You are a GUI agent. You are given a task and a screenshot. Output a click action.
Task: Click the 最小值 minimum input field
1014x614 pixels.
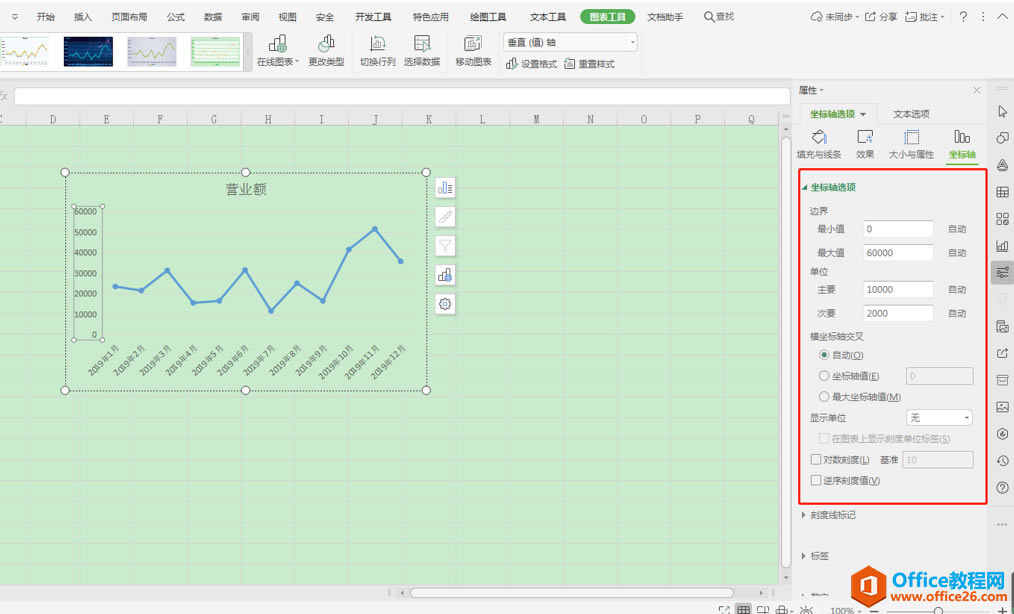click(x=898, y=229)
